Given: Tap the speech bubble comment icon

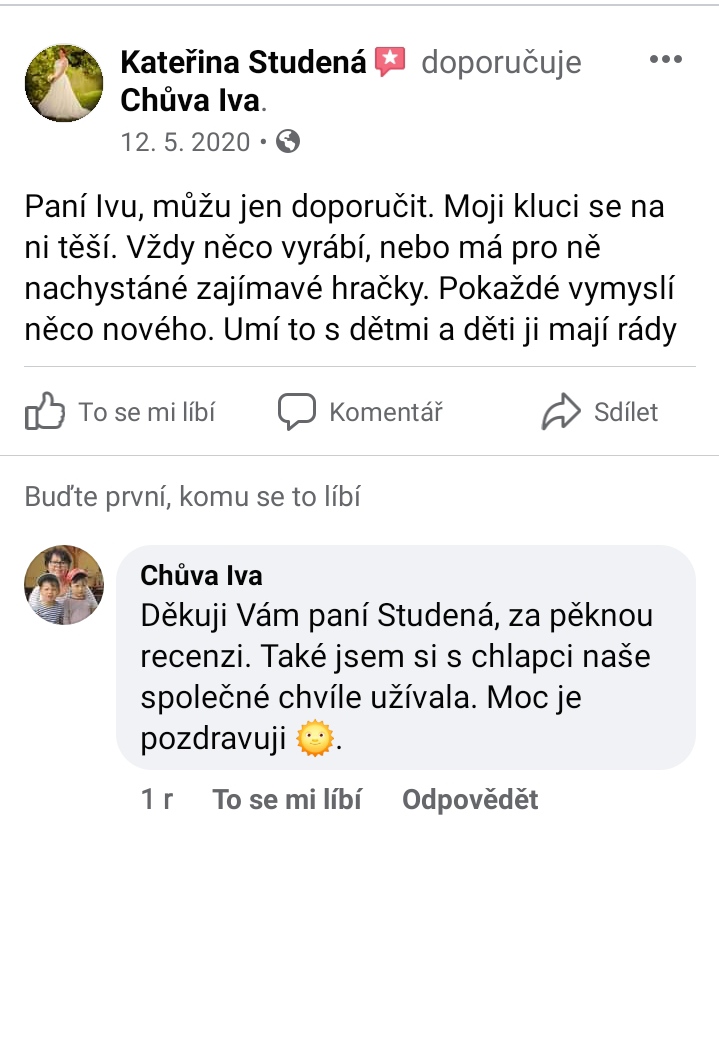Looking at the screenshot, I should 296,411.
